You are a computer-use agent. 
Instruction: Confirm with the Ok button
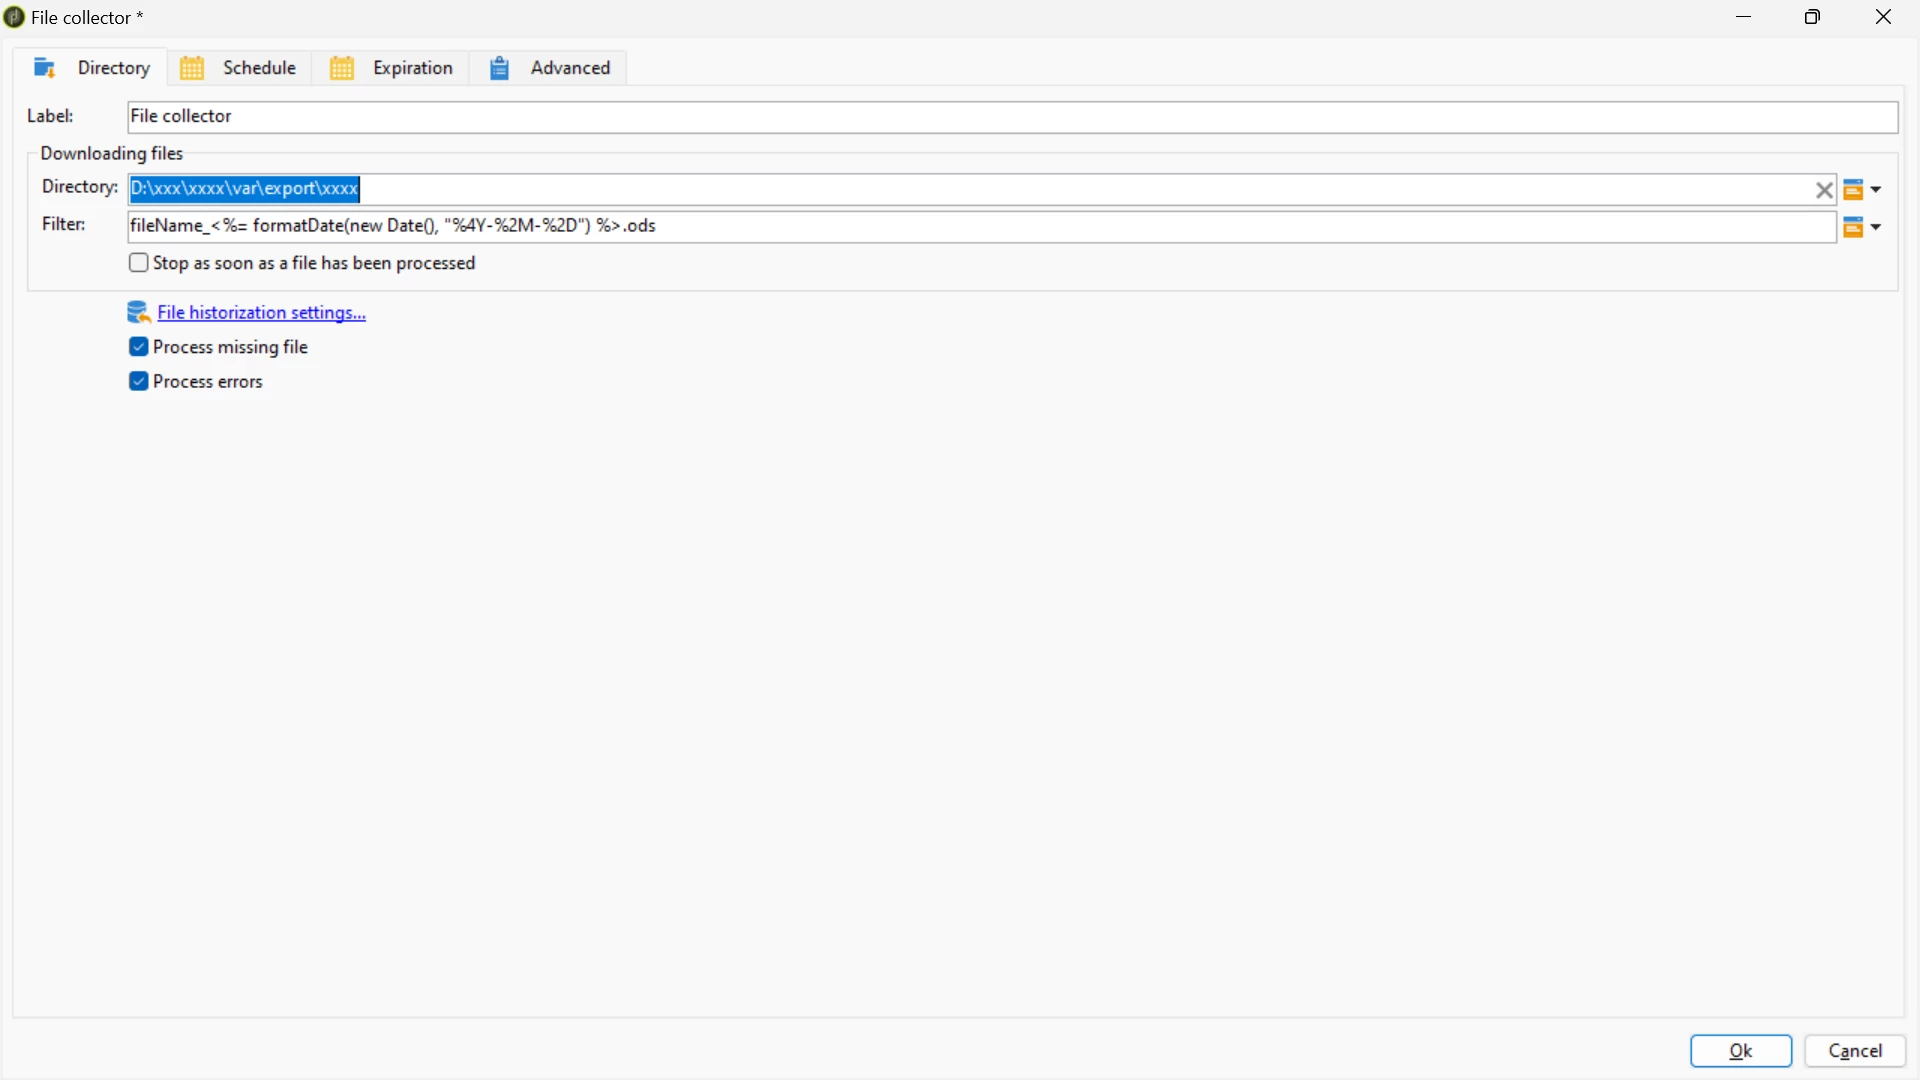coord(1741,1051)
